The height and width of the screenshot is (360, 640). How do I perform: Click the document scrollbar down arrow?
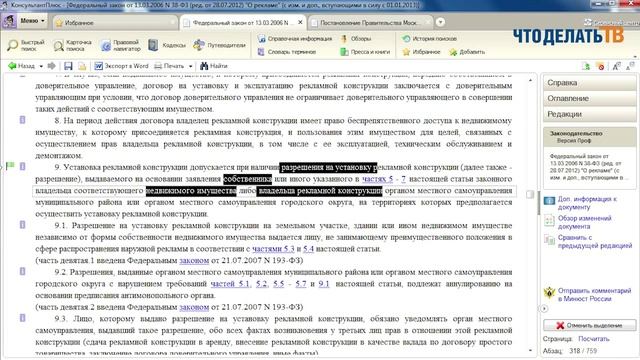[530, 350]
